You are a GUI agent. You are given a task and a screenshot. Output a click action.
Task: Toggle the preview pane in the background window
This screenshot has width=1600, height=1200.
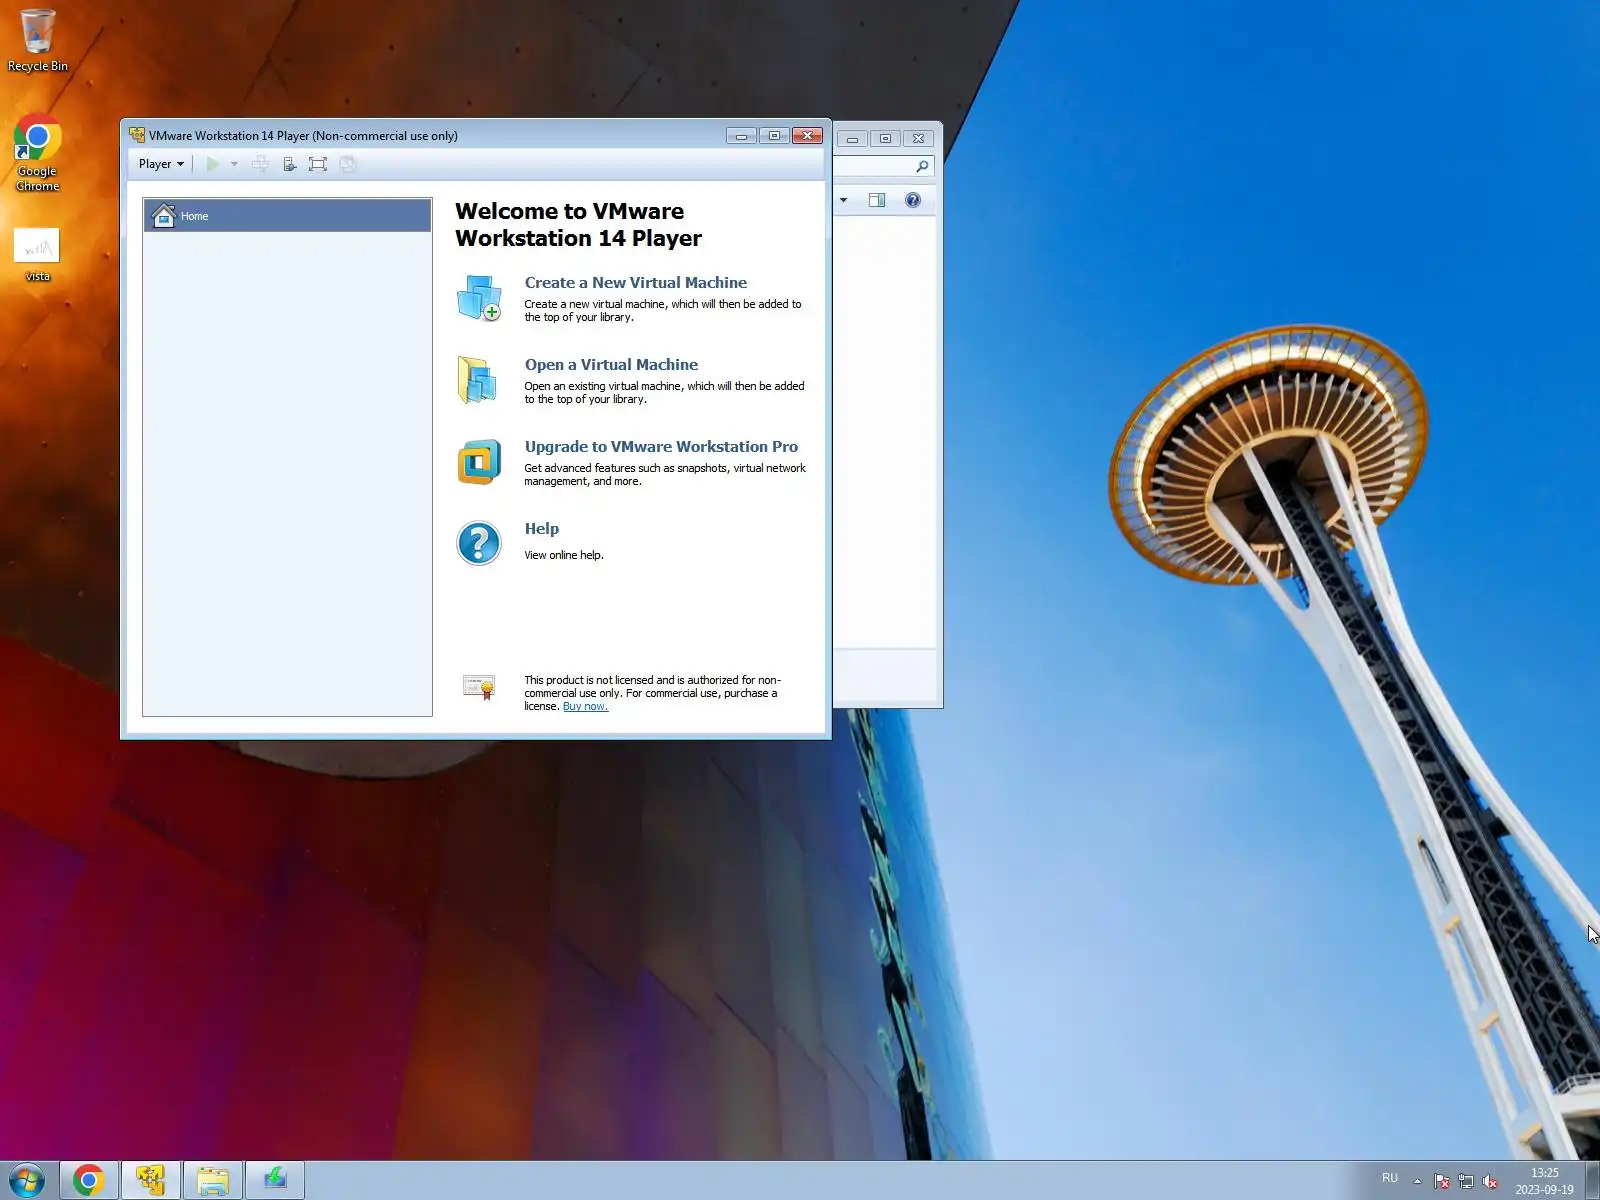(877, 200)
